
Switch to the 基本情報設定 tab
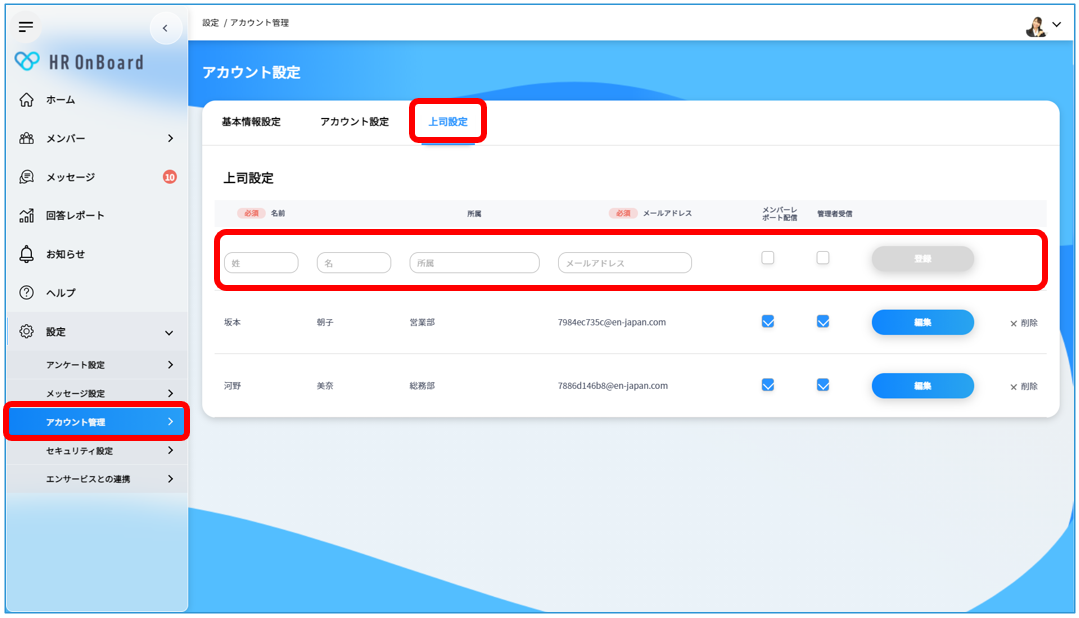click(x=251, y=122)
